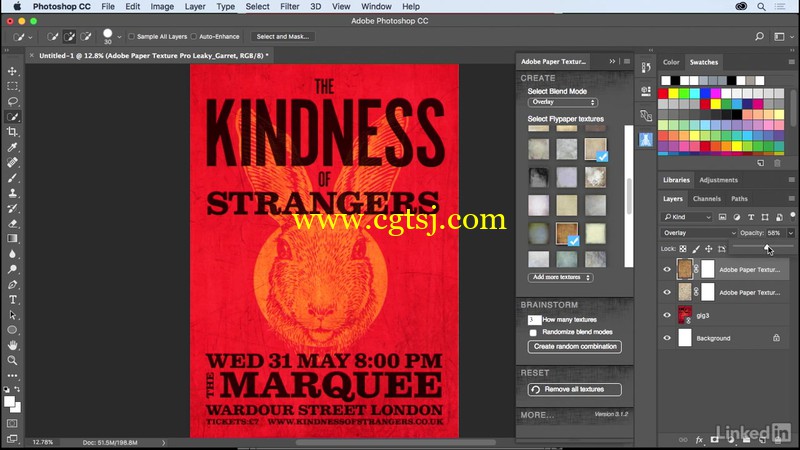Select the Zoom tool
This screenshot has width=800, height=450.
tap(12, 360)
